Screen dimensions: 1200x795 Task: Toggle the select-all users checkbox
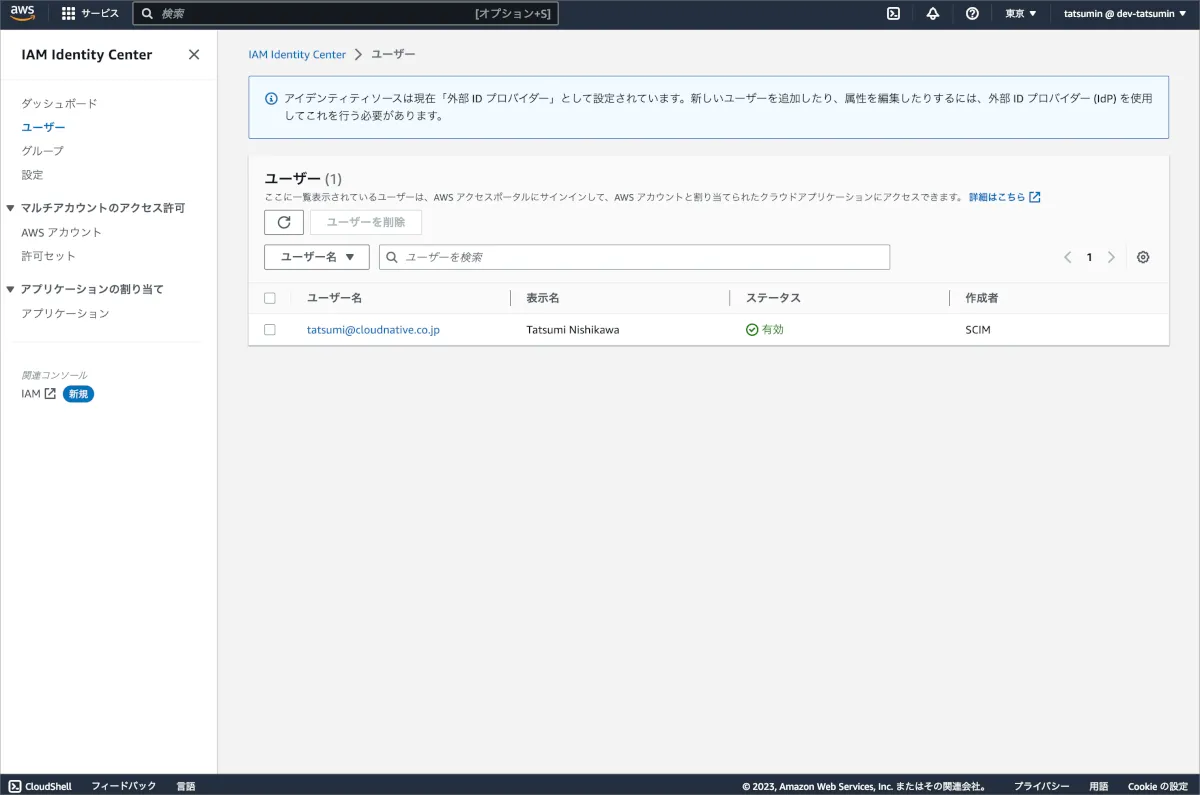[270, 298]
